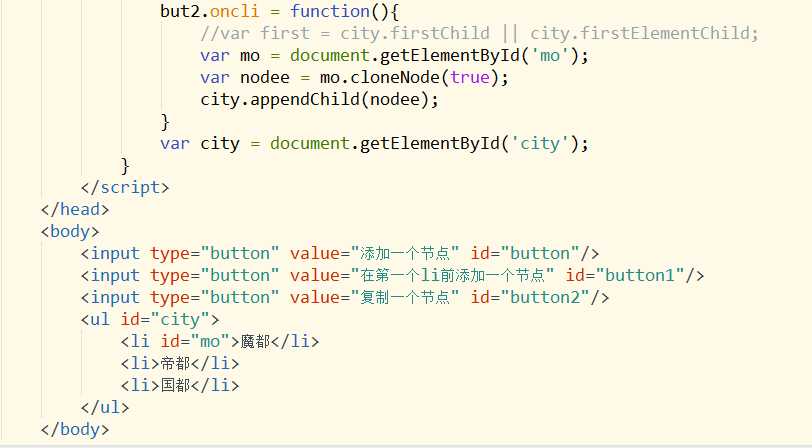The height and width of the screenshot is (448, 812).
Task: Click the '<li>帝都</li>' line
Action: [180, 364]
